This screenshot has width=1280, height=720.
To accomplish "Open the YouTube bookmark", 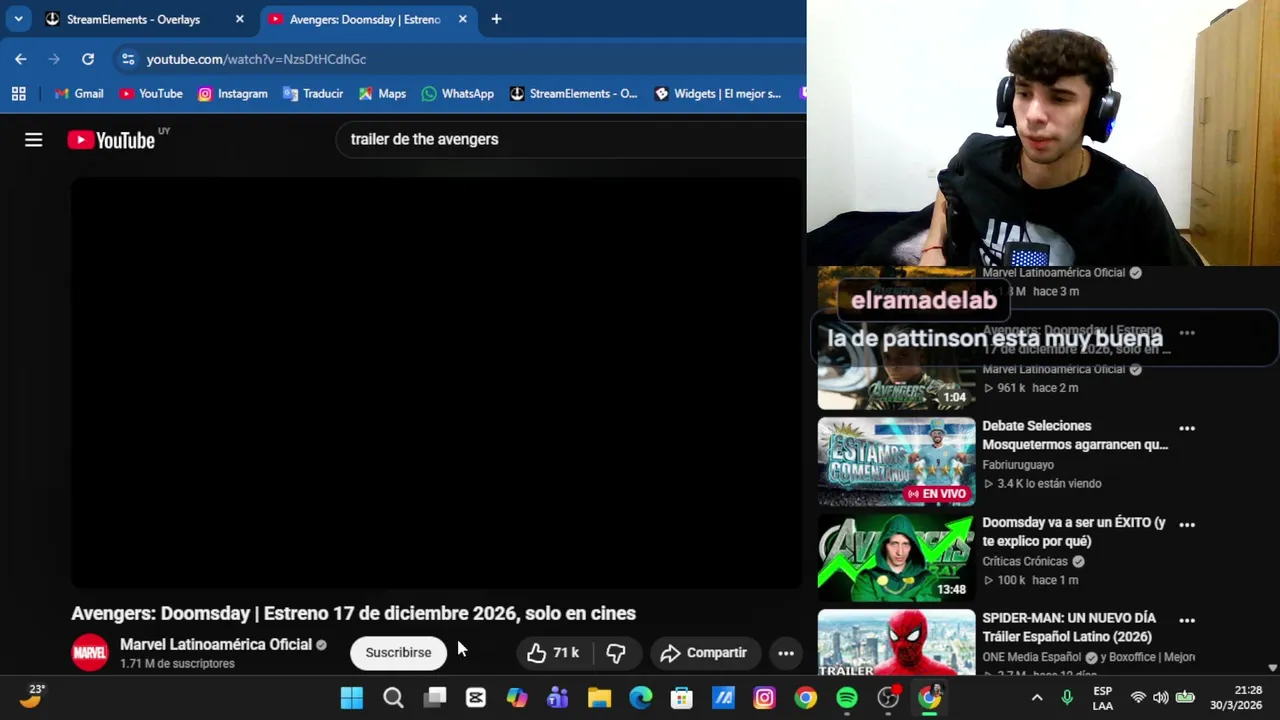I will coord(151,93).
